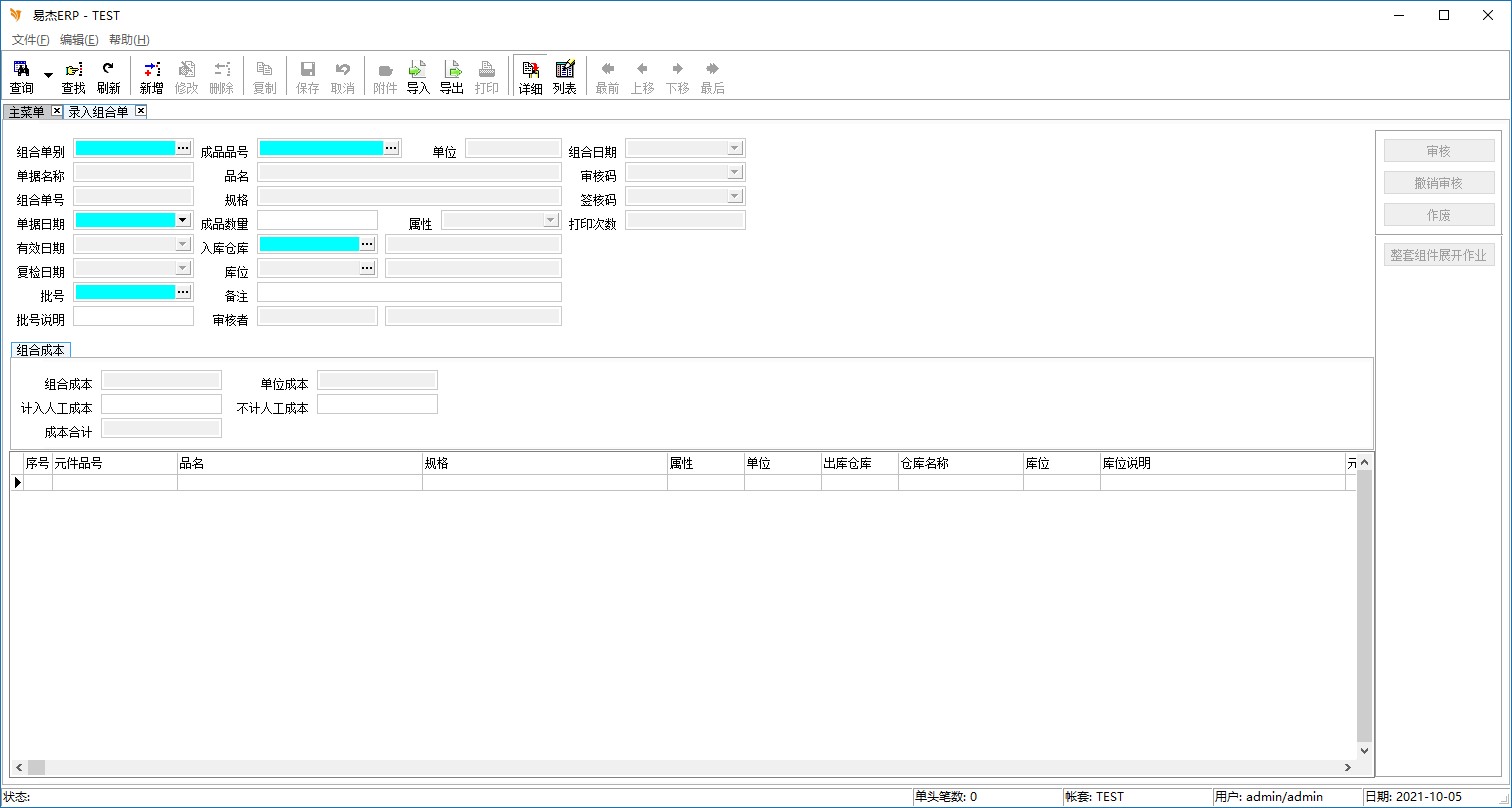Close the 录入组合单 tab
Screen dimensions: 1512x808
click(141, 111)
